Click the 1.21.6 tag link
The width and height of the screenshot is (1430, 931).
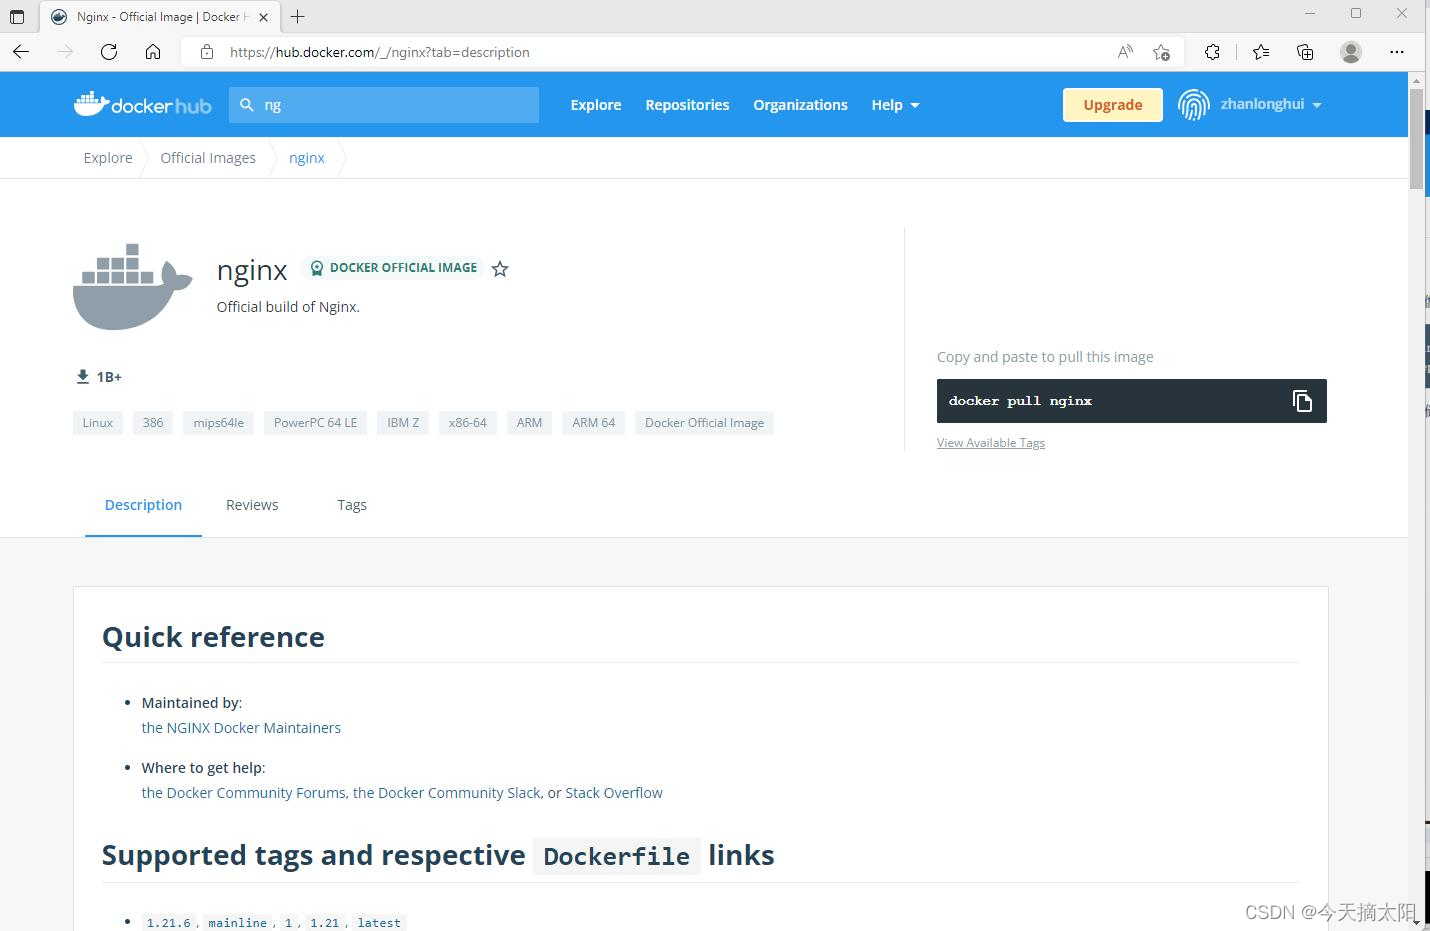(169, 923)
